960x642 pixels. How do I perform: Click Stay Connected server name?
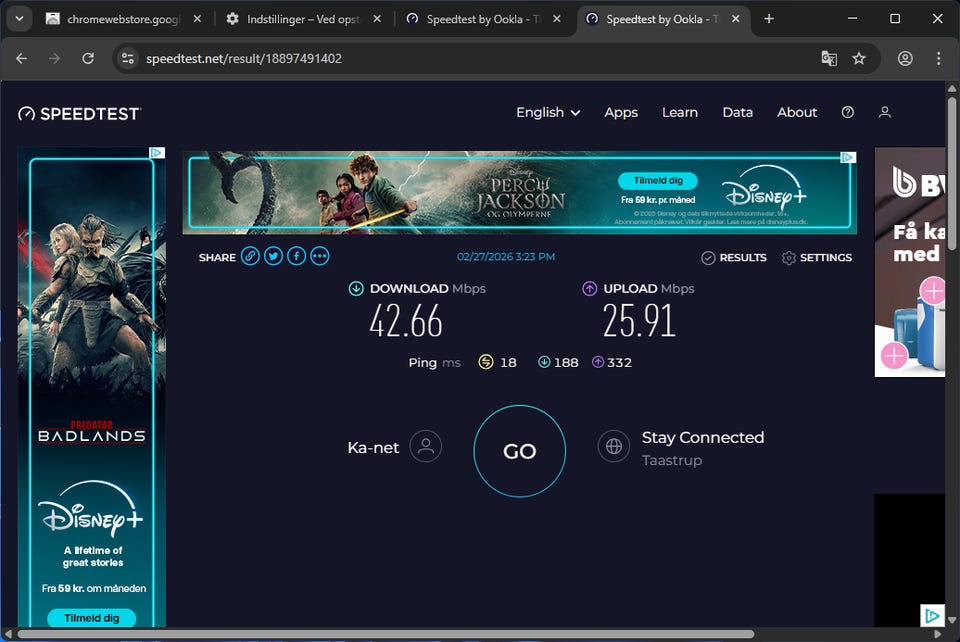702,438
